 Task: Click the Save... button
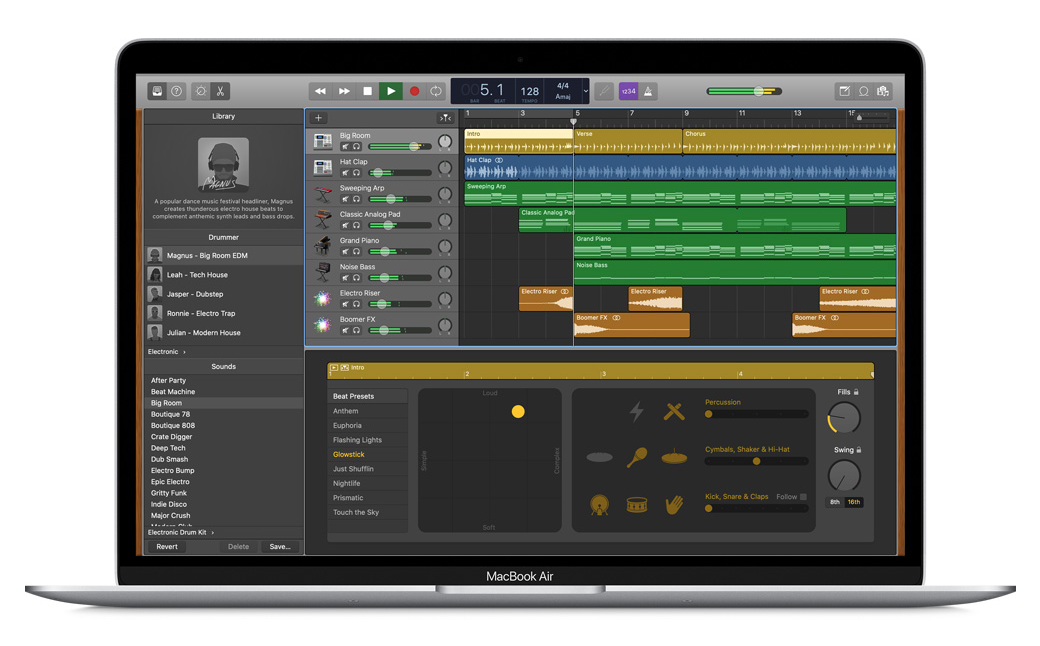pyautogui.click(x=280, y=547)
